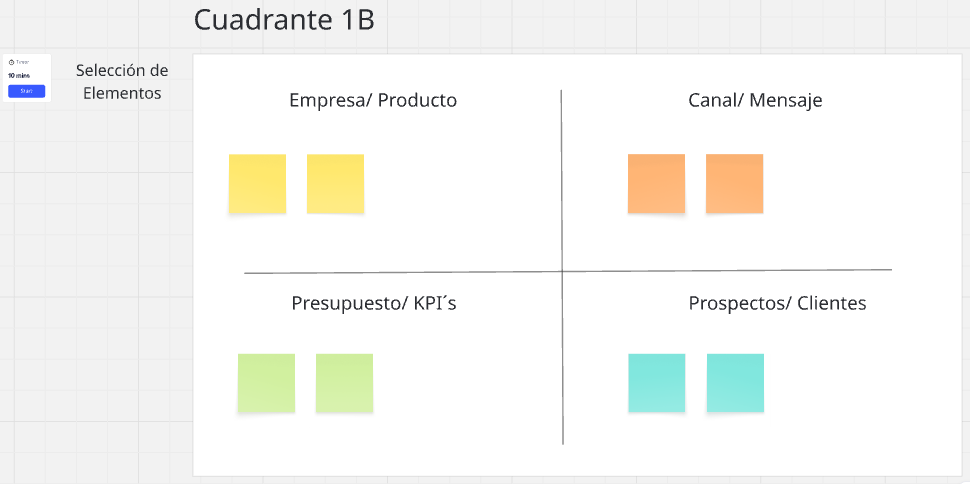Select the first green sticky note
Screen dimensions: 970x484
pyautogui.click(x=266, y=382)
